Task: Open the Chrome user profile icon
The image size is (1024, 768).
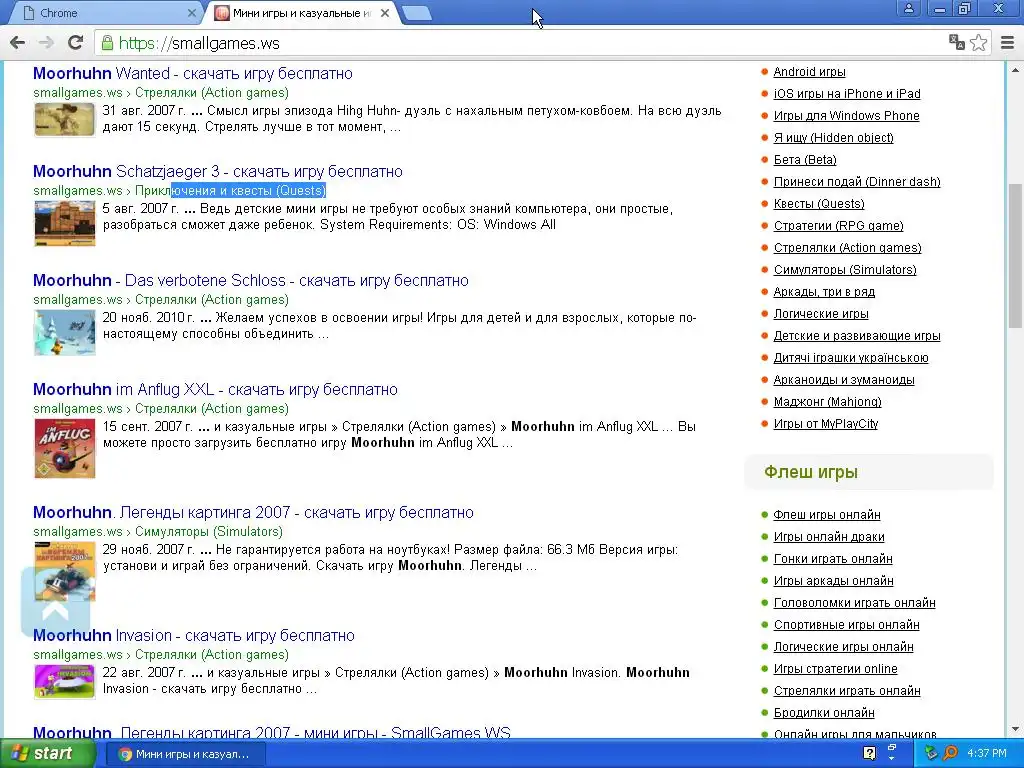Action: (x=908, y=8)
